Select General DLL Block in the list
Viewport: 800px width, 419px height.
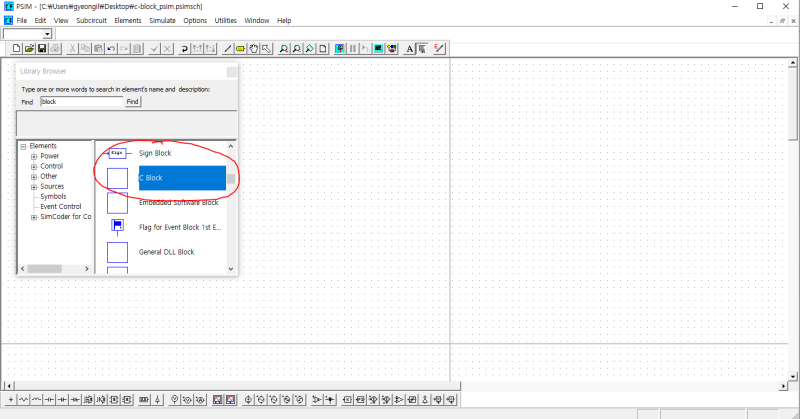[x=166, y=252]
